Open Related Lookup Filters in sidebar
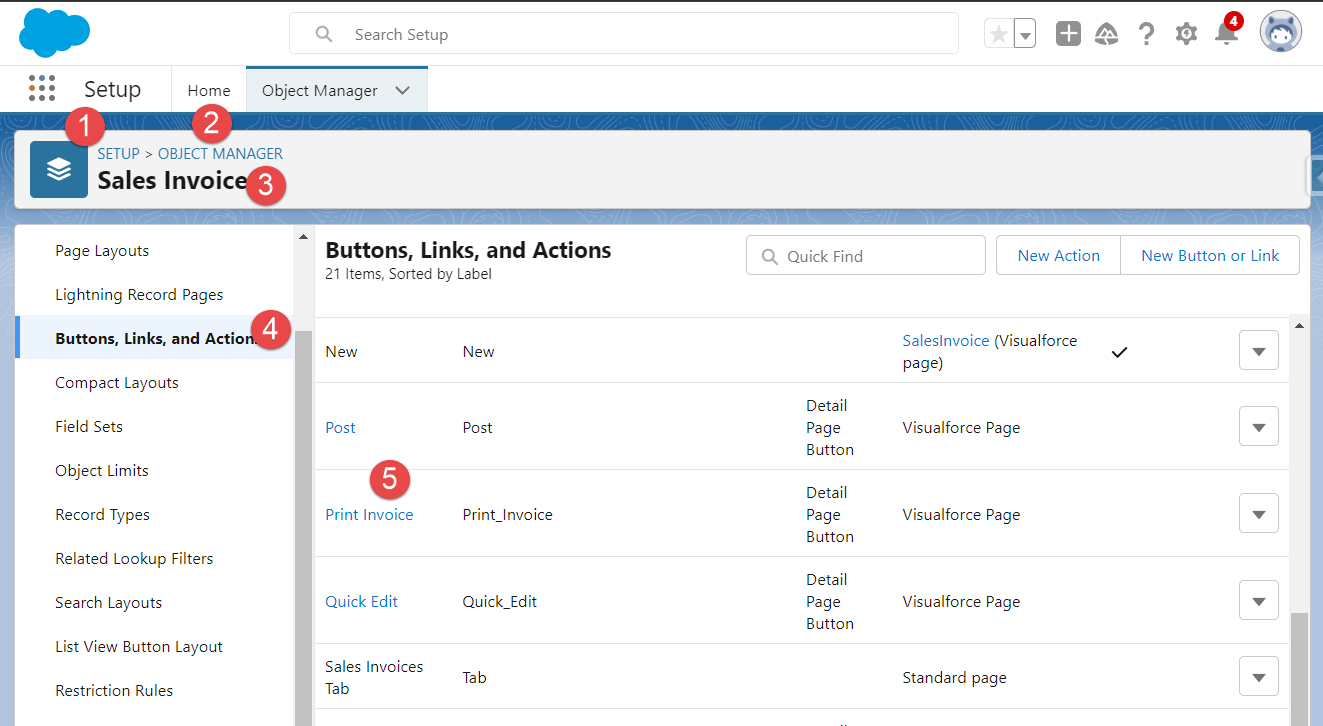The image size is (1323, 726). pos(134,559)
